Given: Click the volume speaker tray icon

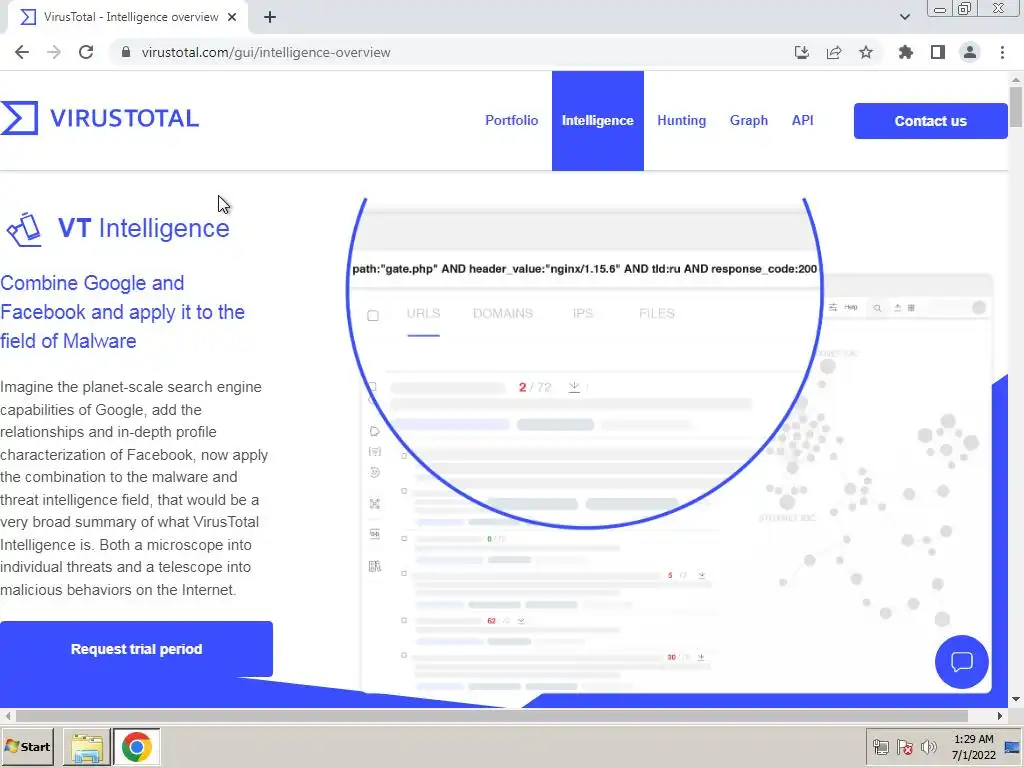Looking at the screenshot, I should click(928, 746).
